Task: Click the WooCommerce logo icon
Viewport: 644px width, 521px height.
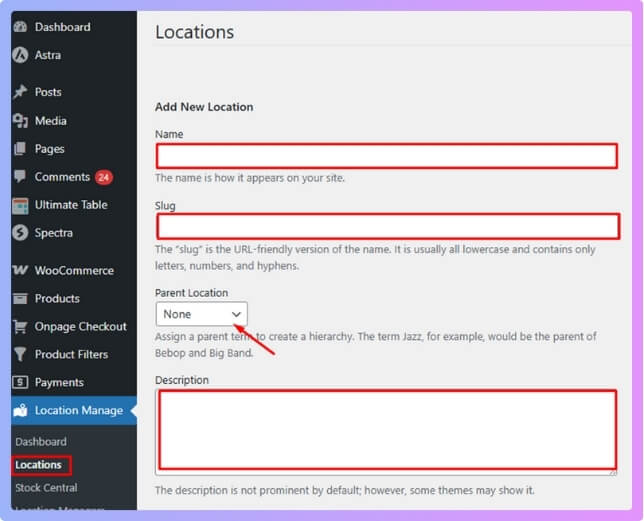Action: pos(20,270)
